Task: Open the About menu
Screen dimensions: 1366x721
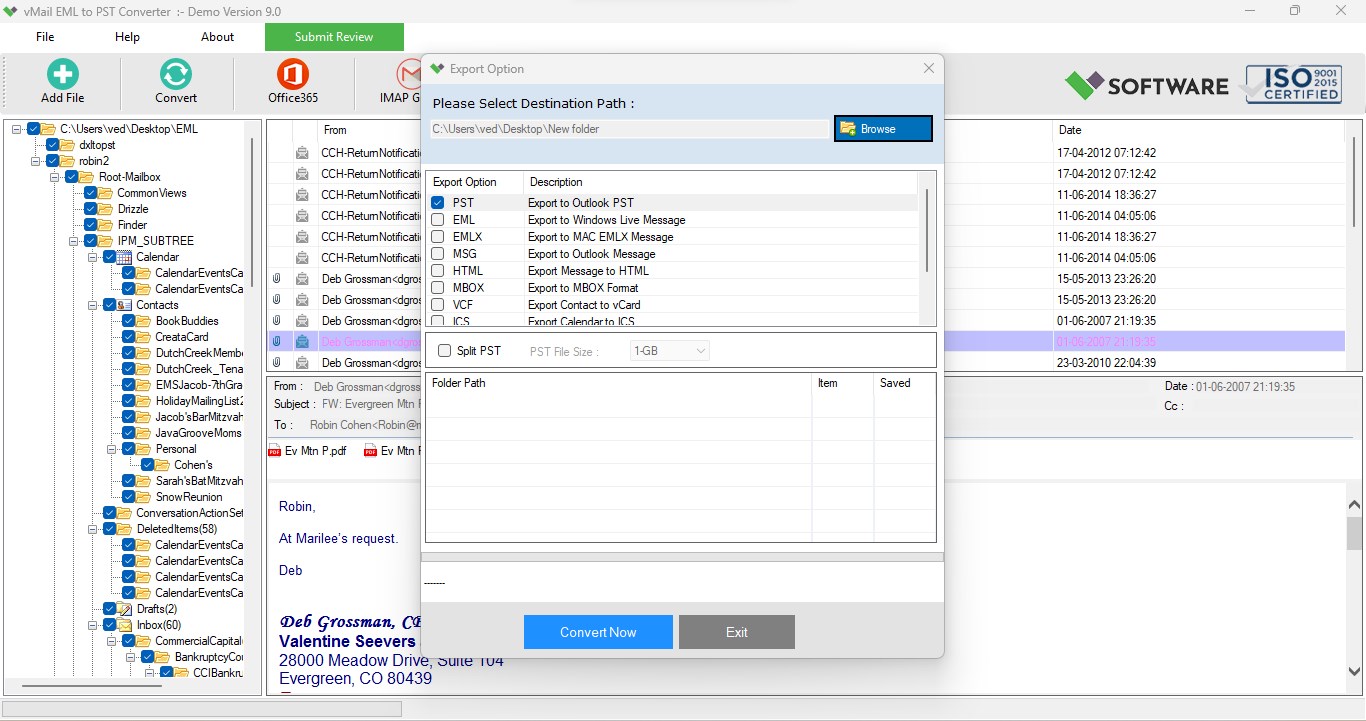Action: click(217, 37)
